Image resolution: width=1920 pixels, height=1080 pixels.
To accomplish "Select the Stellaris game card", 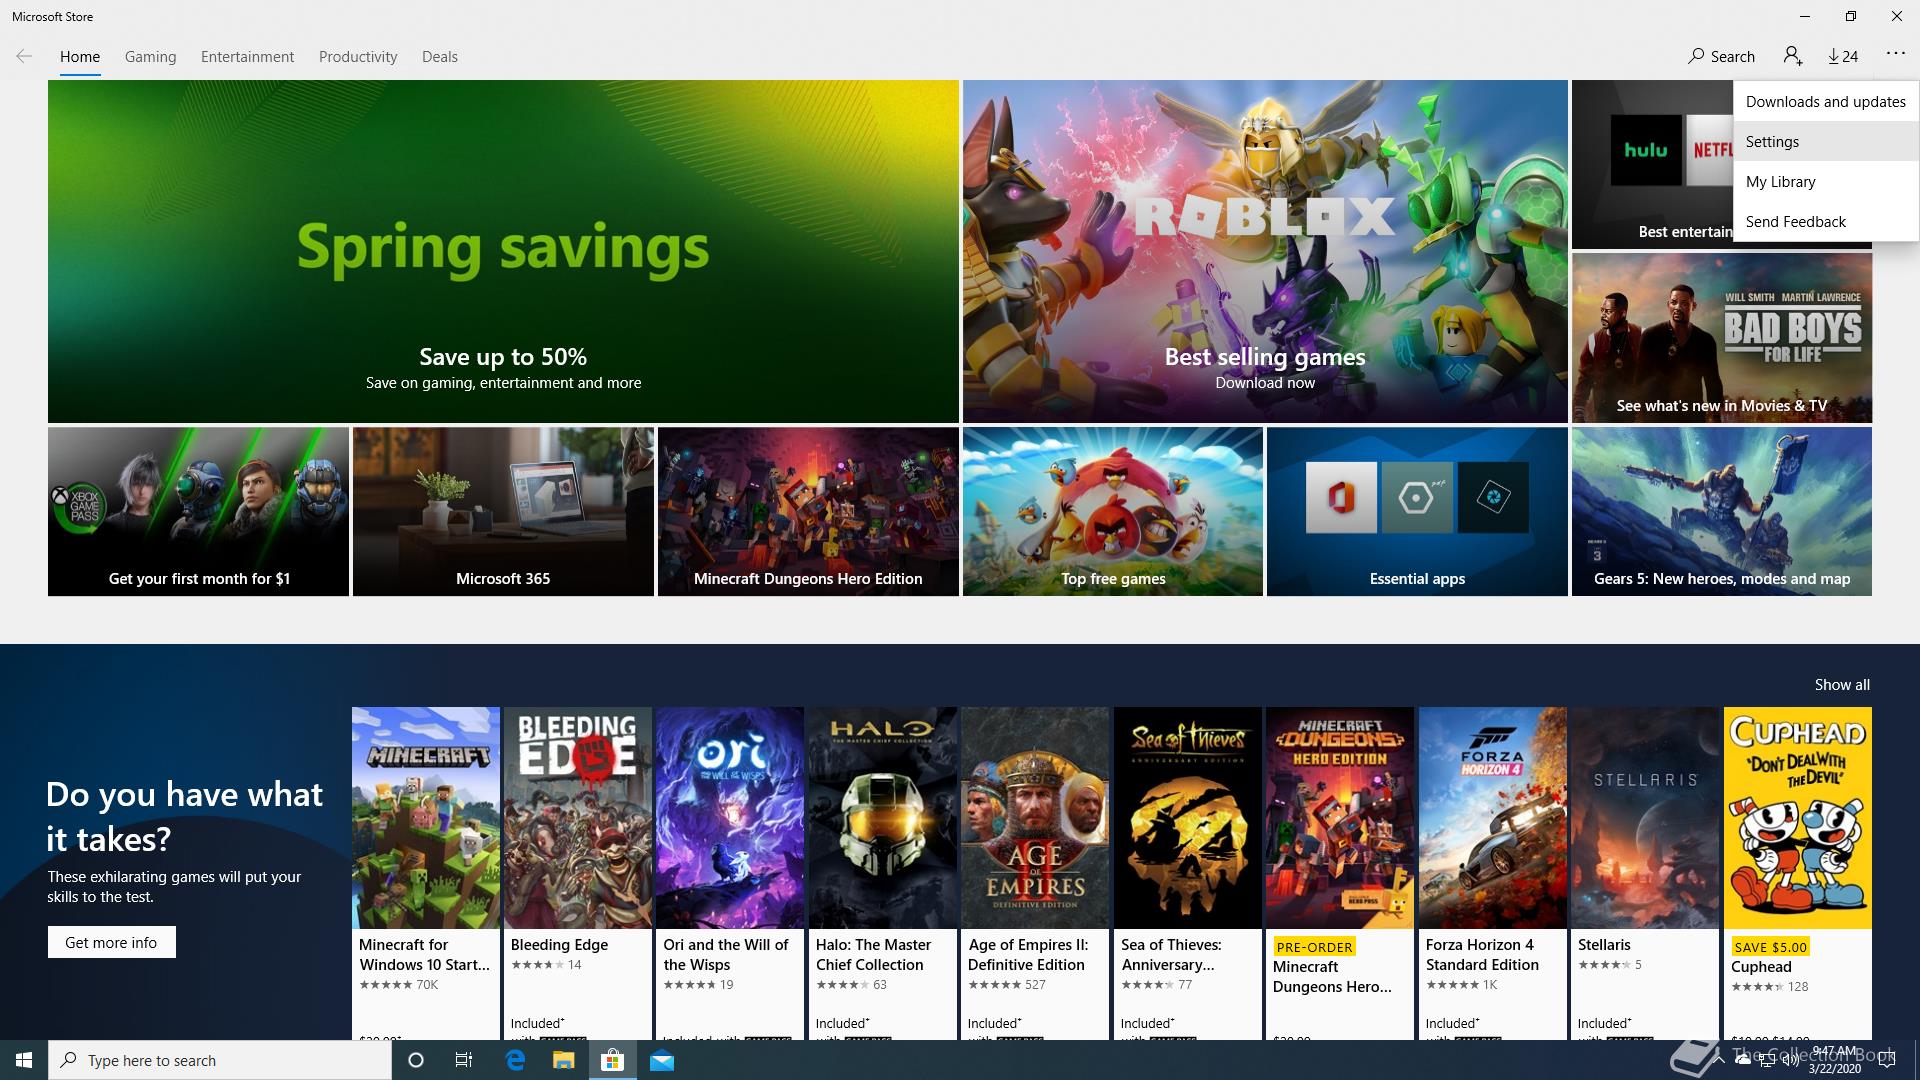I will (x=1645, y=873).
